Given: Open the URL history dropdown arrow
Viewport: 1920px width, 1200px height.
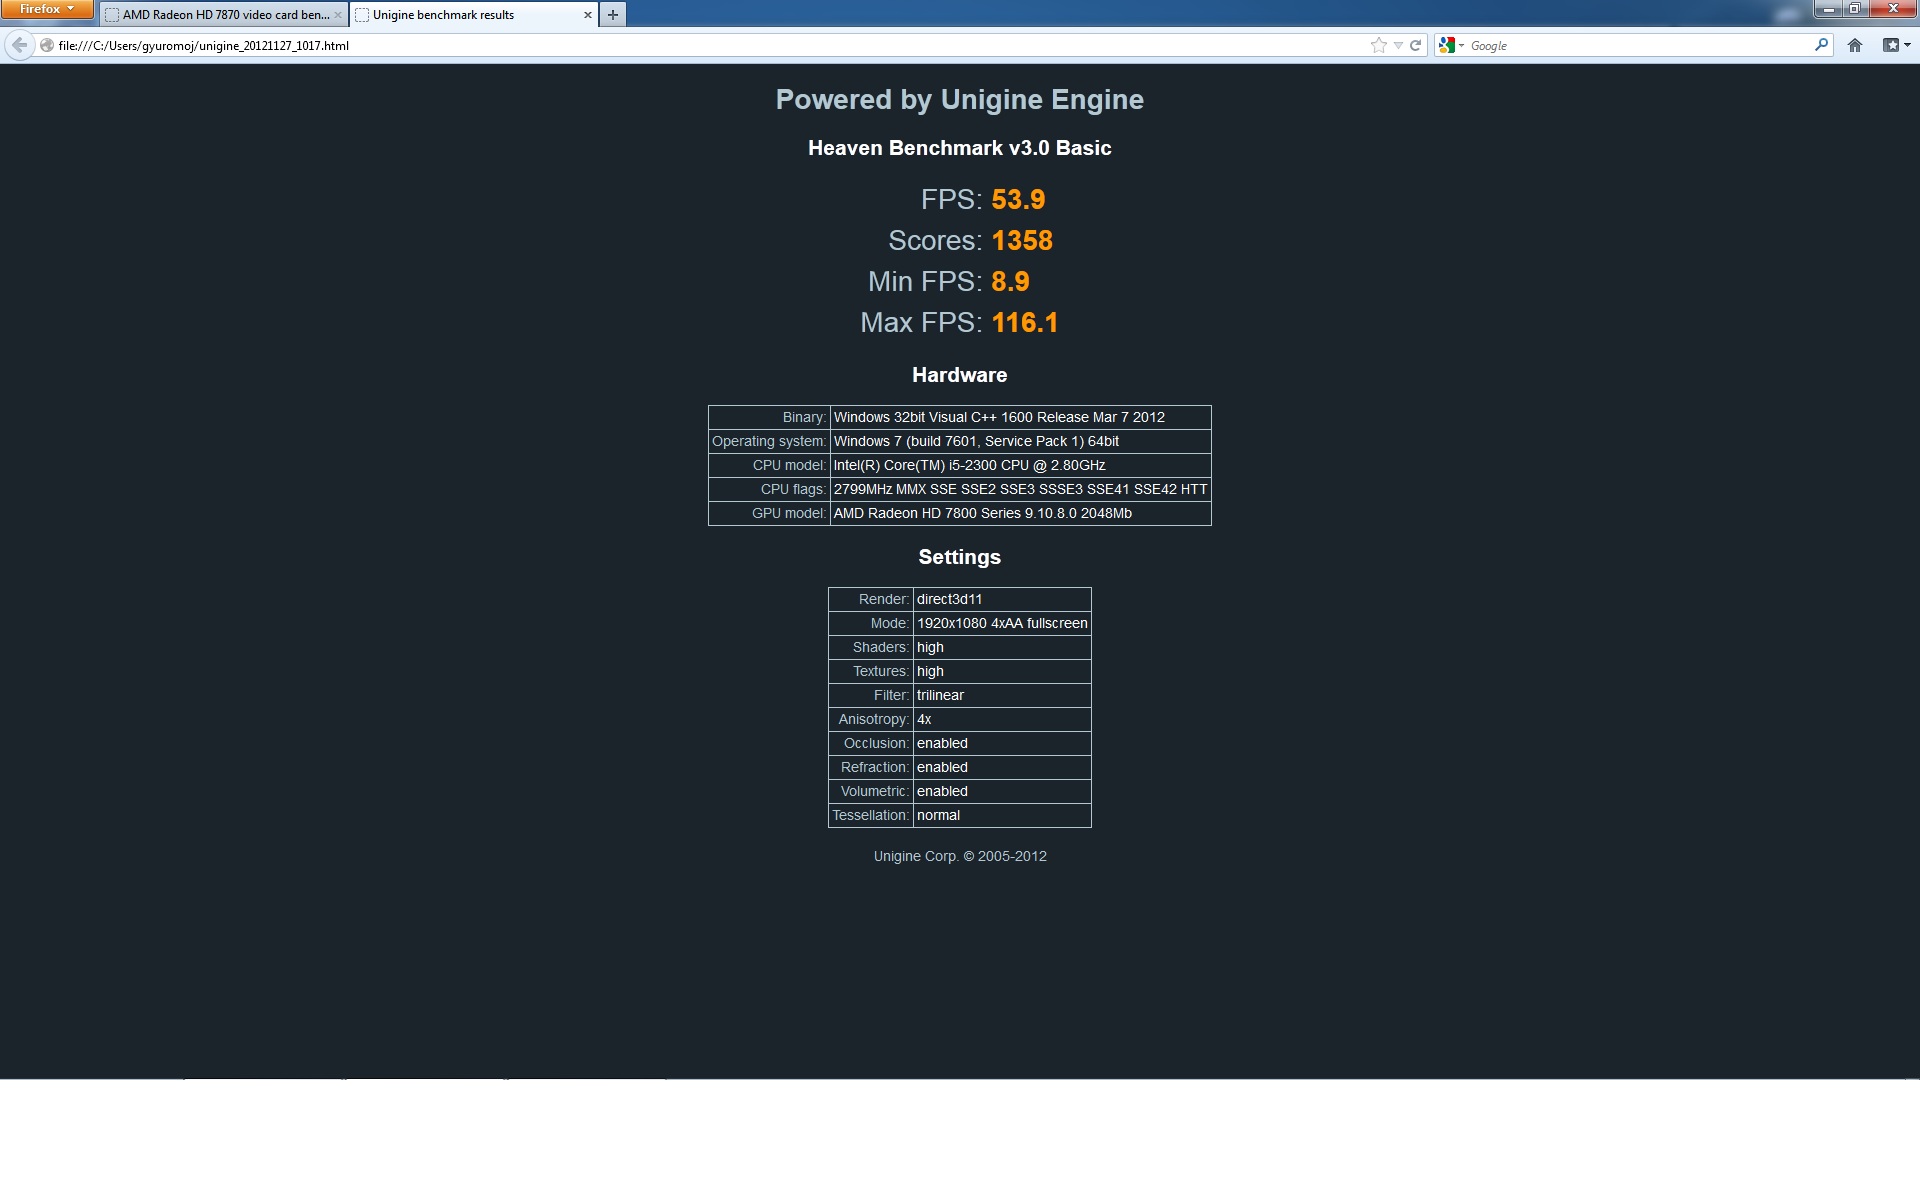Looking at the screenshot, I should tap(1398, 45).
